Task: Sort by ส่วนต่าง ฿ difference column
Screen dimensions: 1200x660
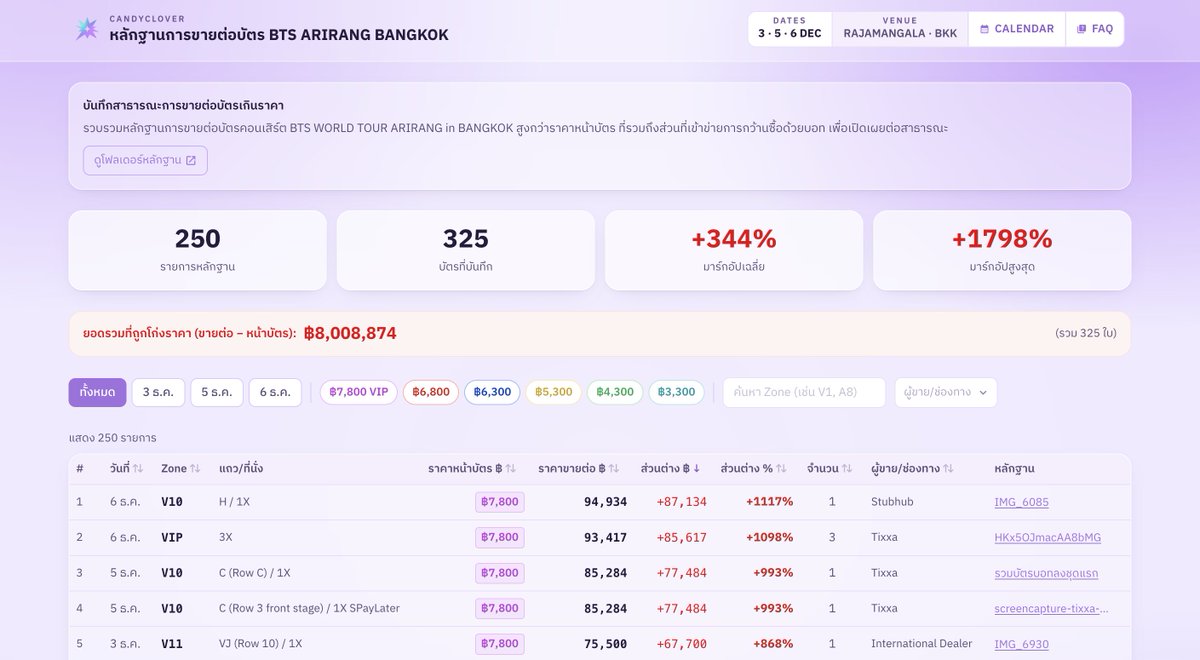Action: point(671,468)
